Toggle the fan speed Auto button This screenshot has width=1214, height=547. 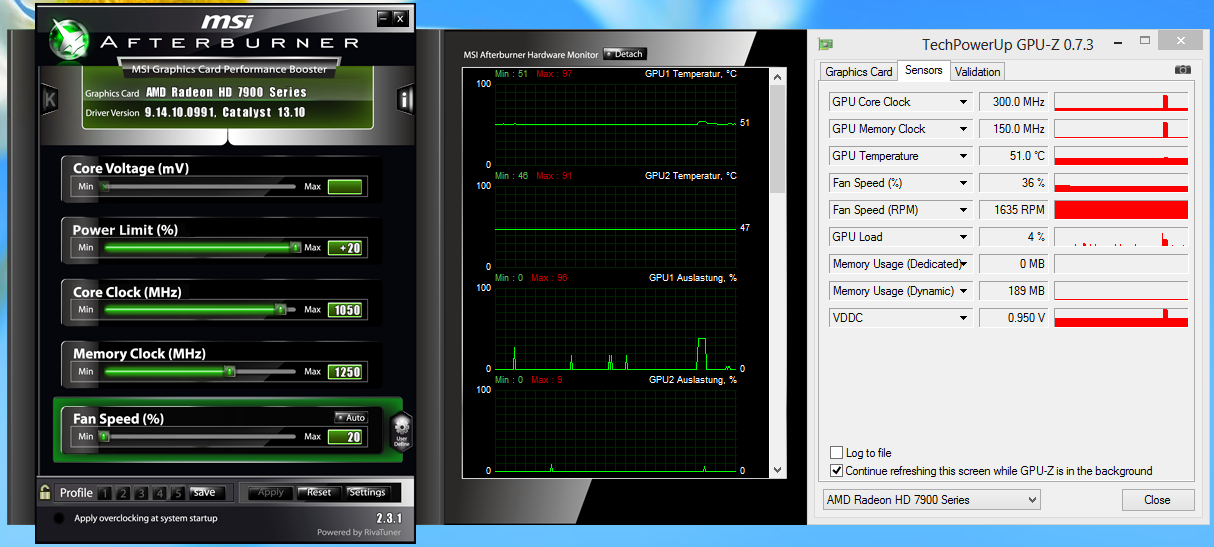(351, 417)
